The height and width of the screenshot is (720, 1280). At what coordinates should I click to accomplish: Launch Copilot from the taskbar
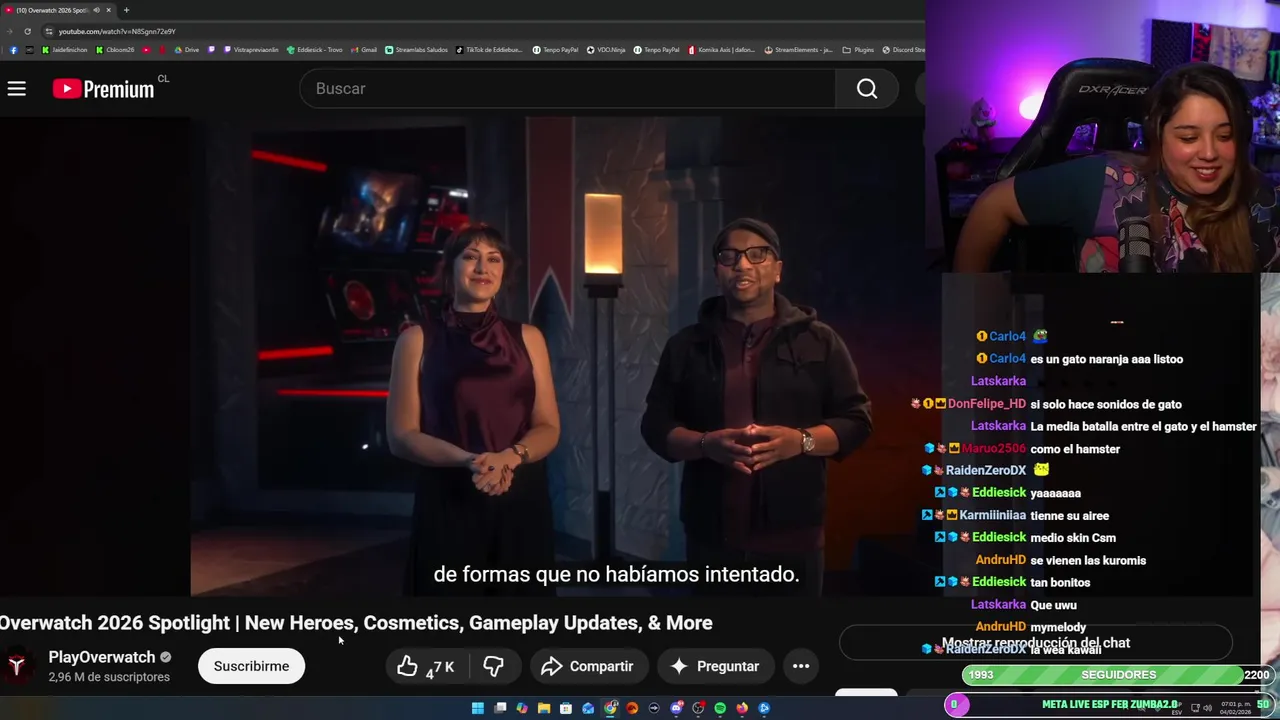522,708
